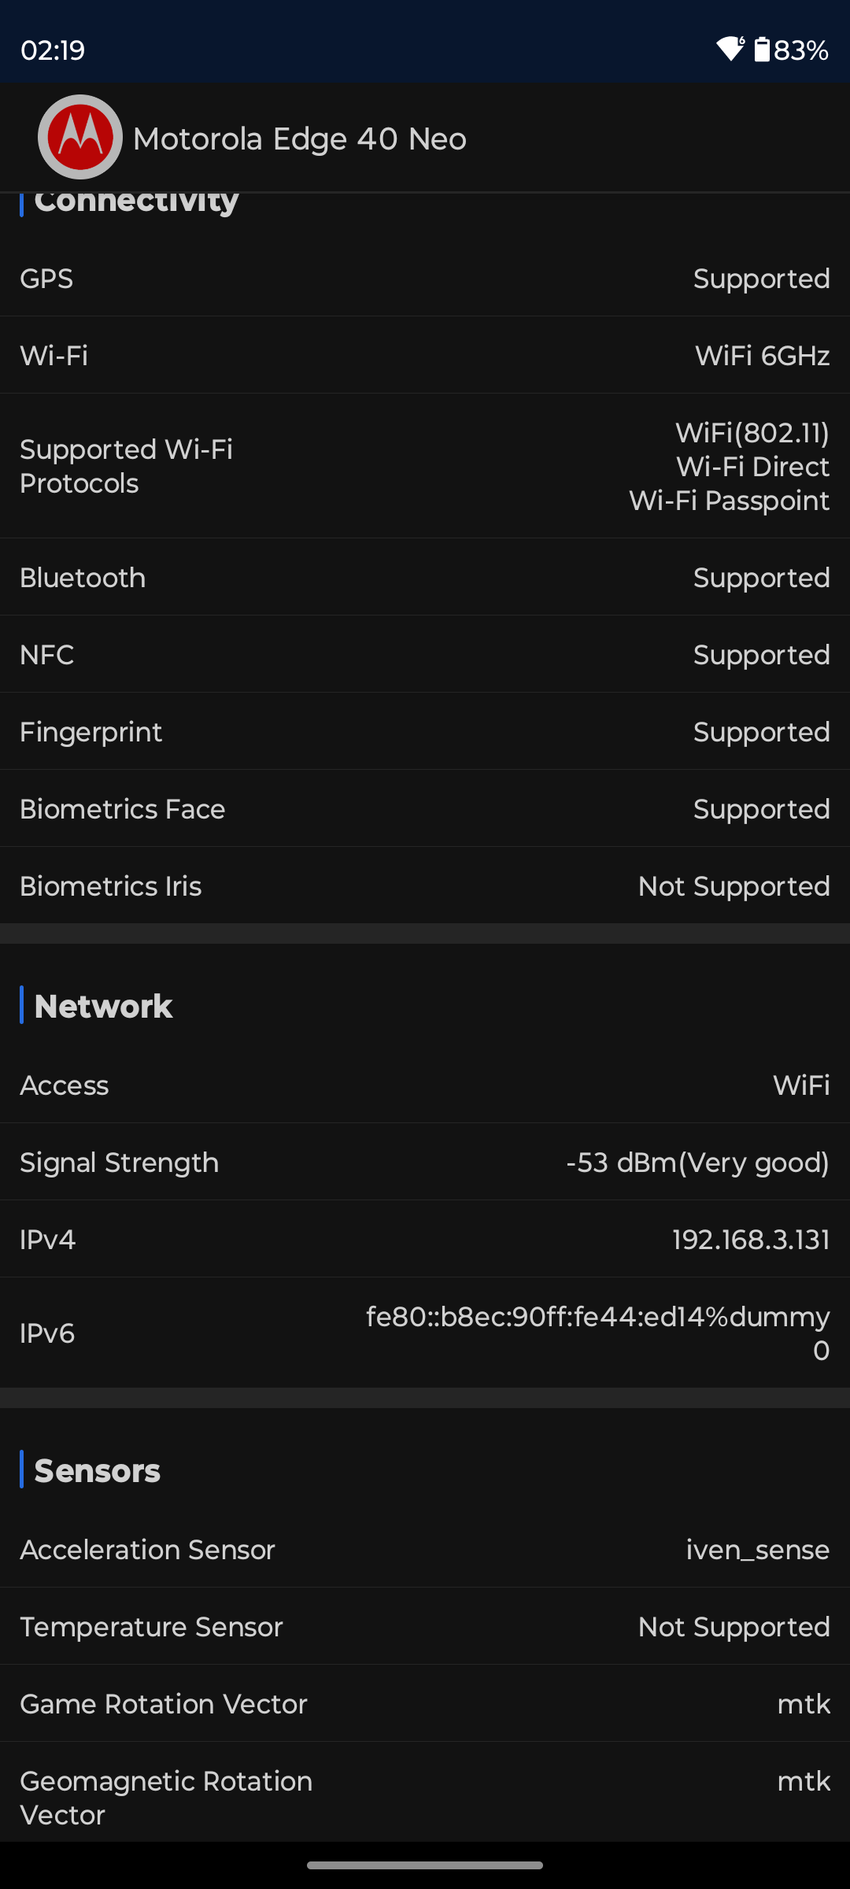Select the Biometrics Face row
Image resolution: width=850 pixels, height=1889 pixels.
point(425,809)
